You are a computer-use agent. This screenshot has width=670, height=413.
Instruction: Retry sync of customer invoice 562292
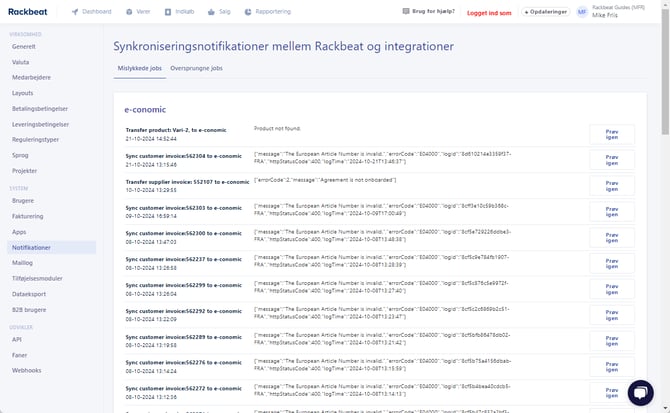tap(611, 315)
